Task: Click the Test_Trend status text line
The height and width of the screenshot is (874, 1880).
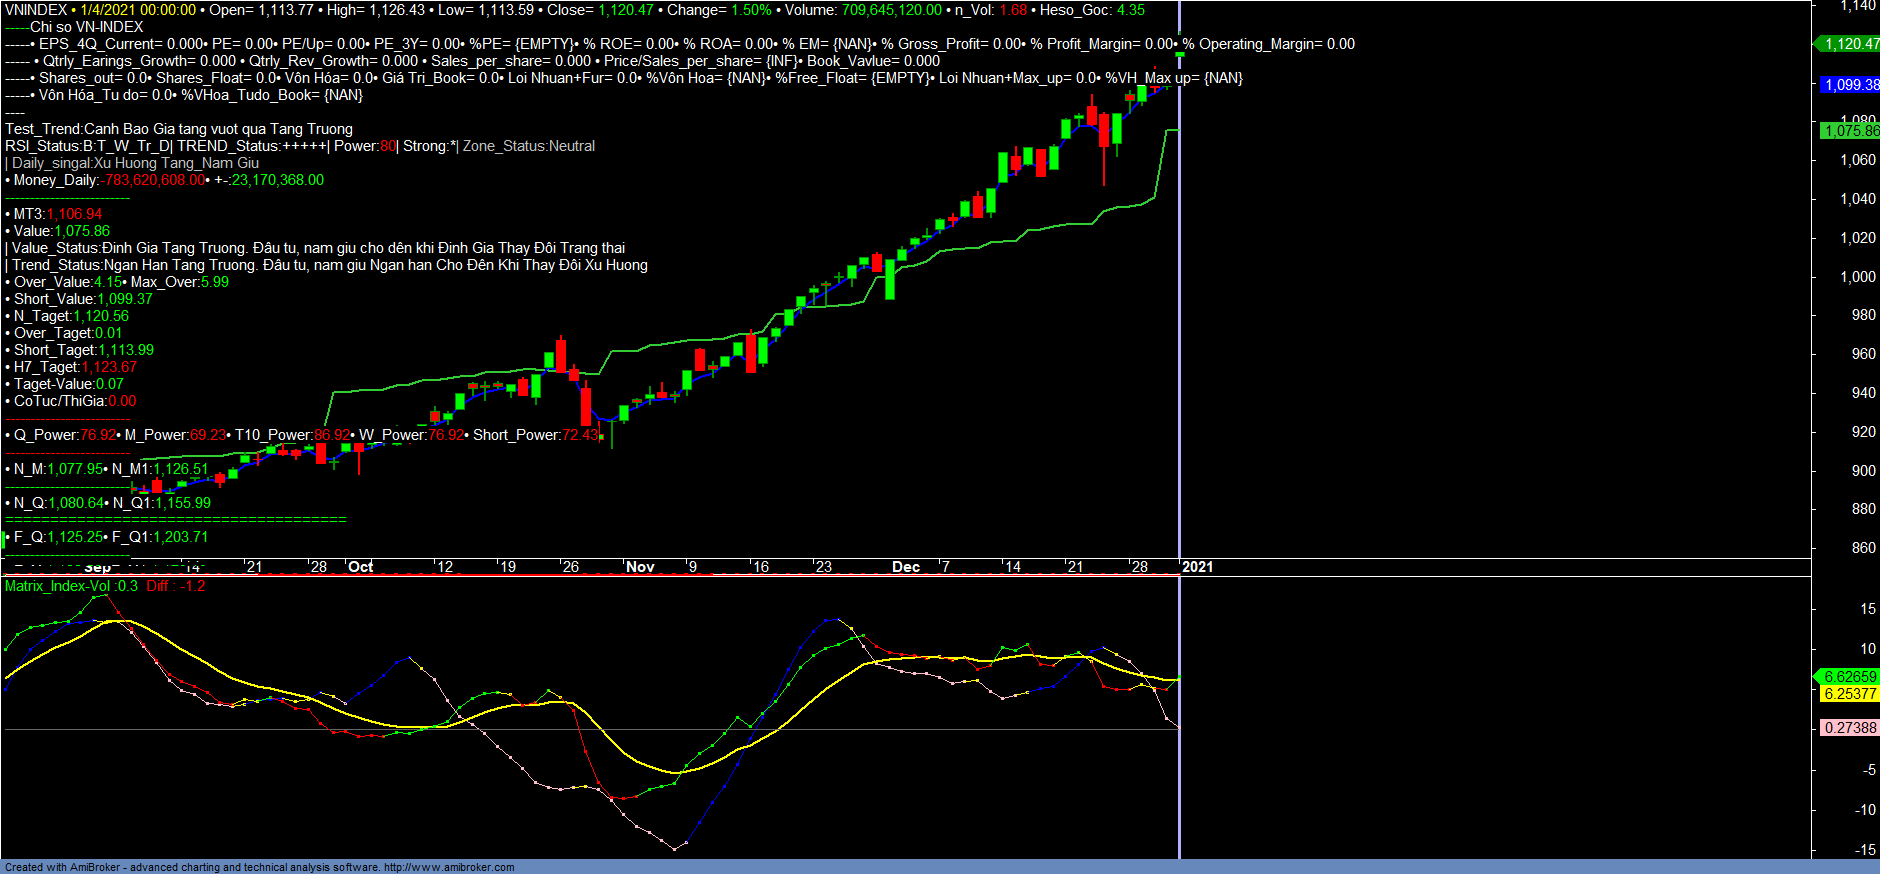Action: 179,129
